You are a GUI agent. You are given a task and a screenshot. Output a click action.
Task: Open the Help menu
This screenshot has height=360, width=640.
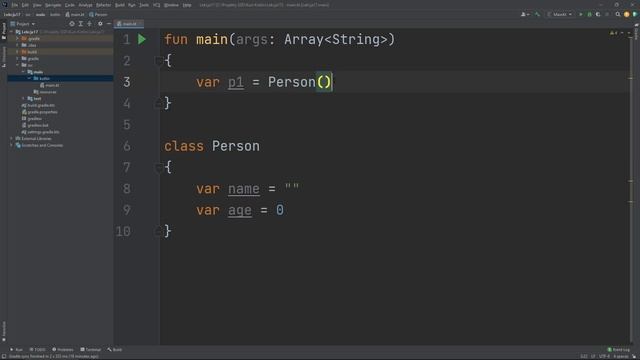click(x=187, y=5)
